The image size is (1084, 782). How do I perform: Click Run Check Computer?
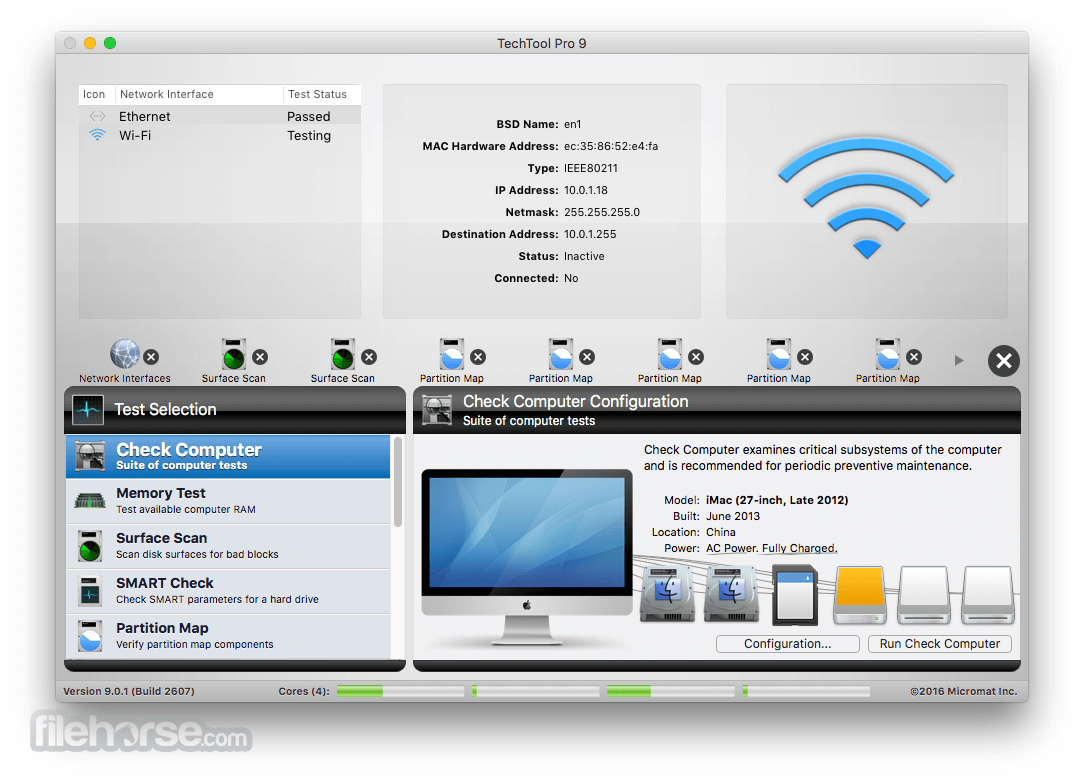click(x=940, y=644)
